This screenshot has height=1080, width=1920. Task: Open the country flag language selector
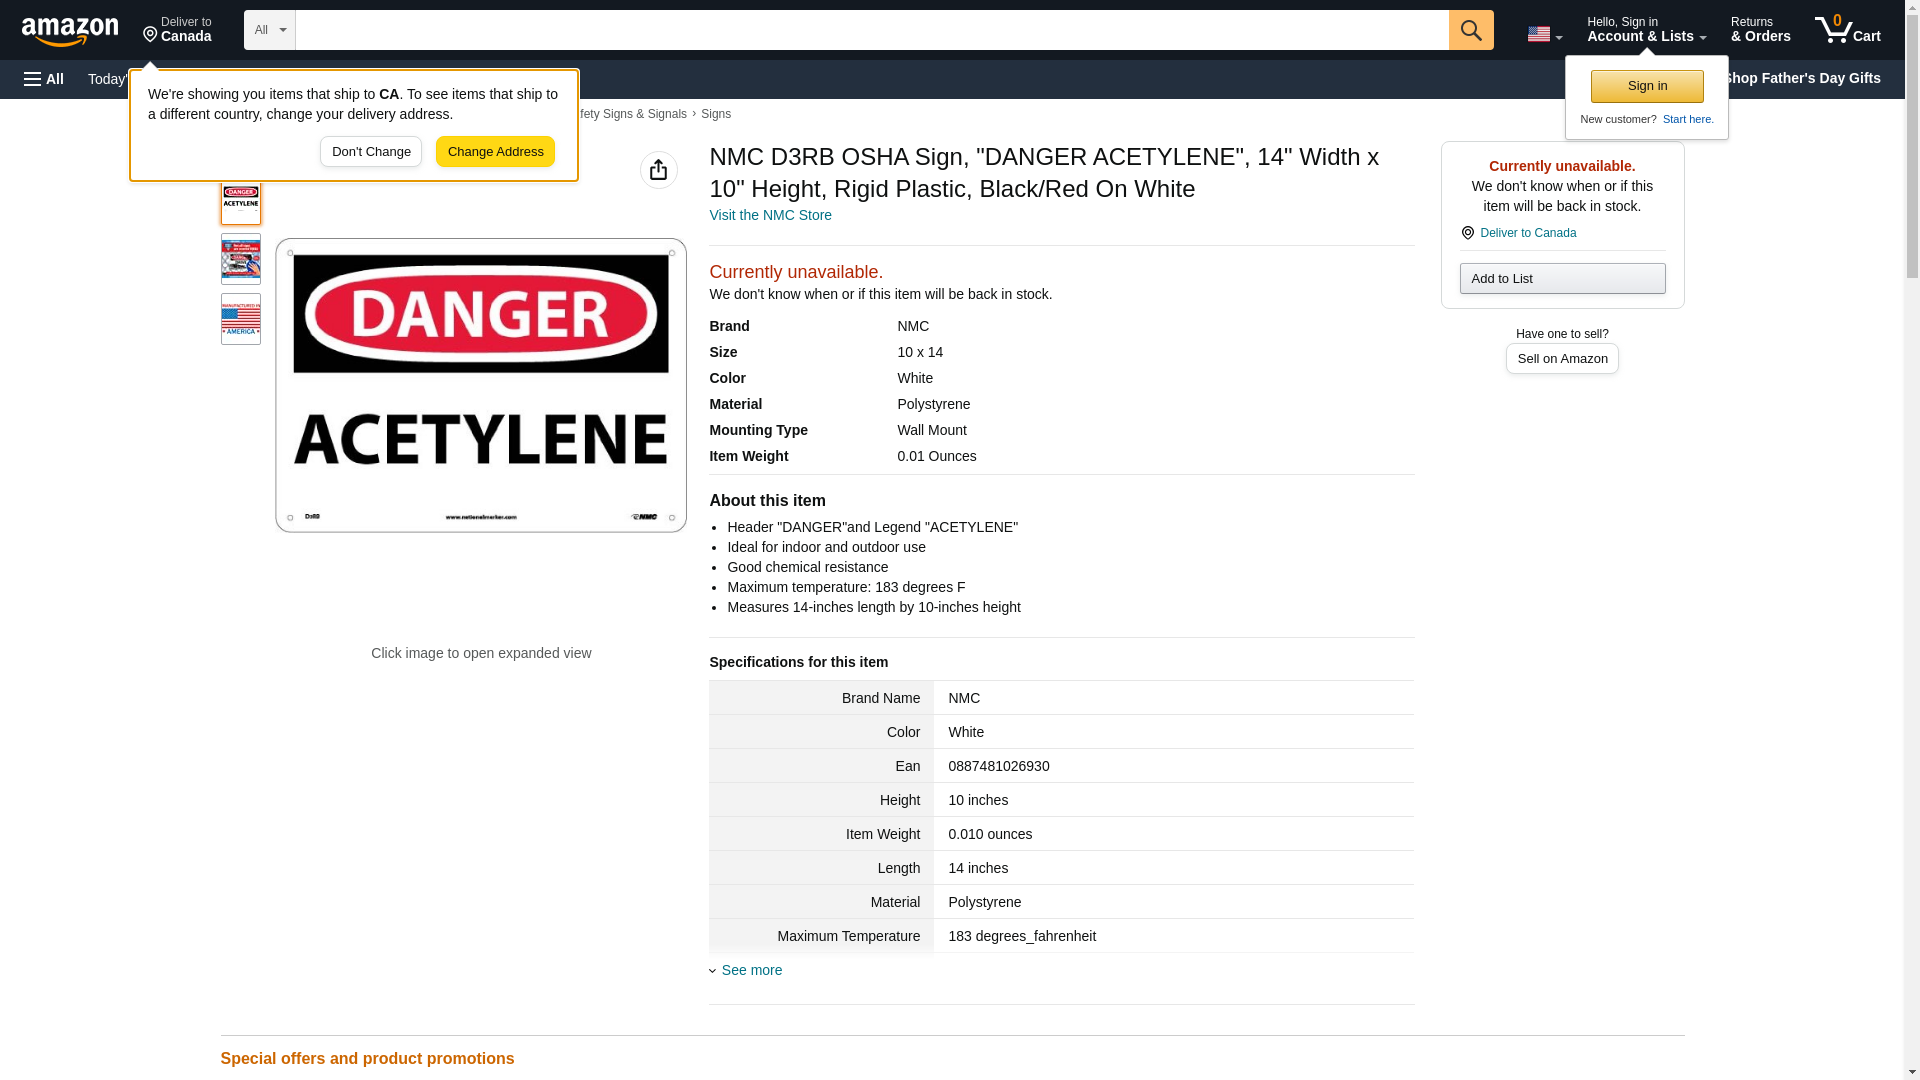point(1543,34)
